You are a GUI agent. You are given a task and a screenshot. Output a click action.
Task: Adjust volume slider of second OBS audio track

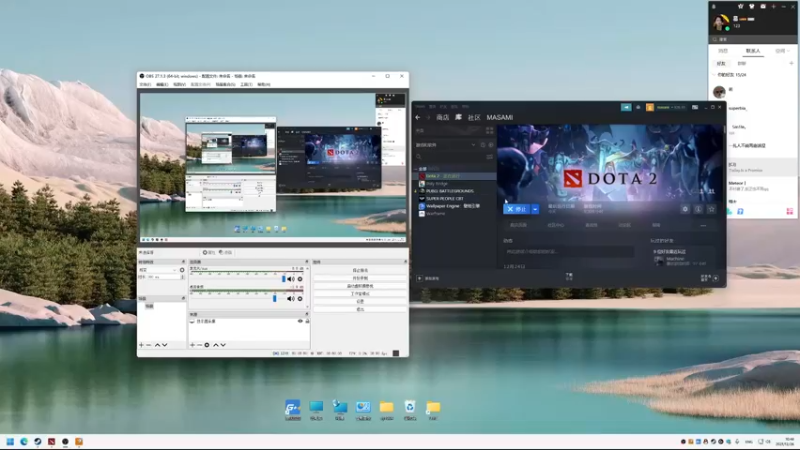274,298
